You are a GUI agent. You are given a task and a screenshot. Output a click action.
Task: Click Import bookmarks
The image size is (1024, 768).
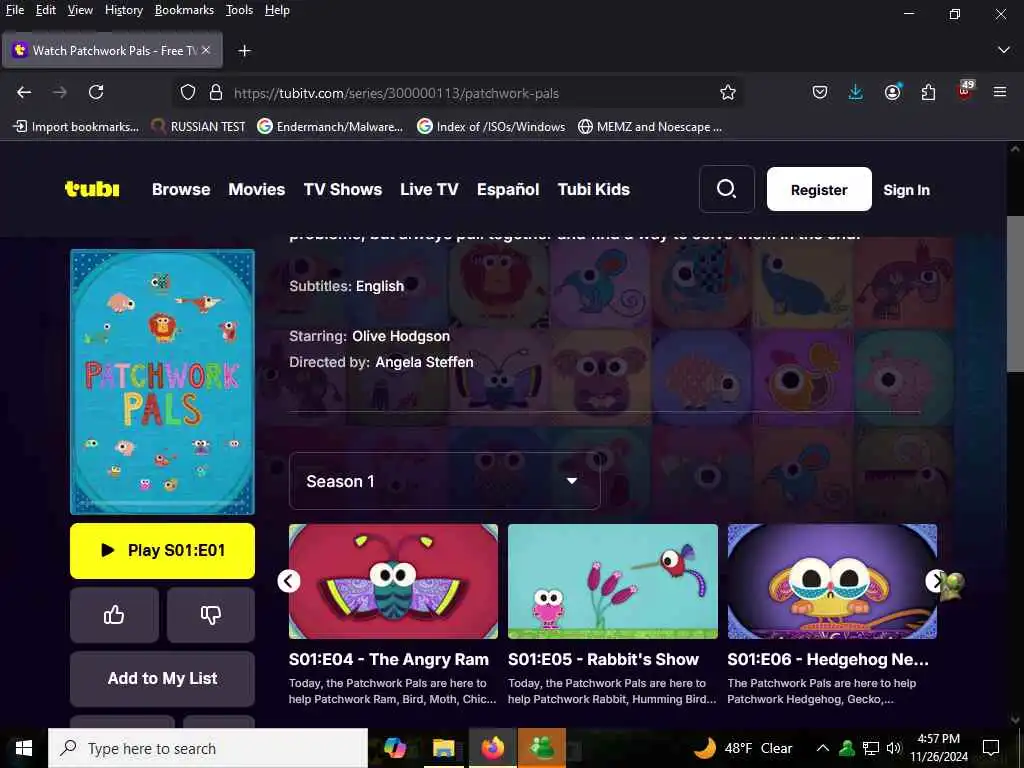76,127
